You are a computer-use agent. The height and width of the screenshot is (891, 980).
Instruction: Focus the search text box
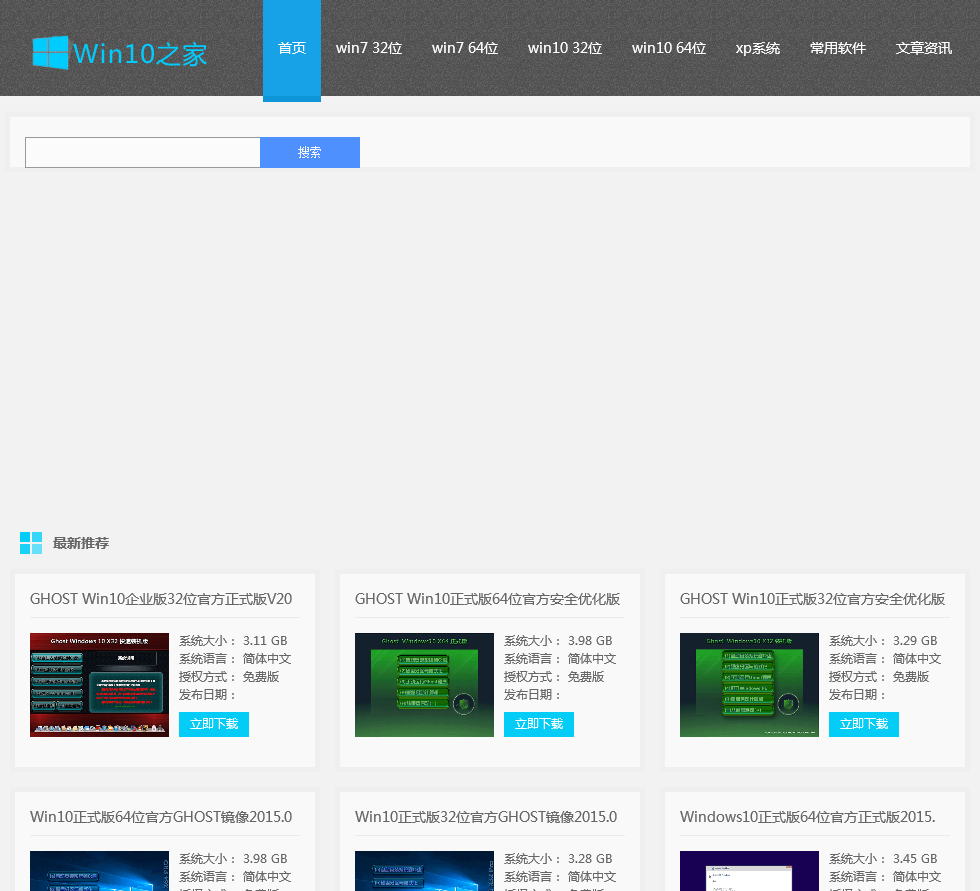point(142,152)
